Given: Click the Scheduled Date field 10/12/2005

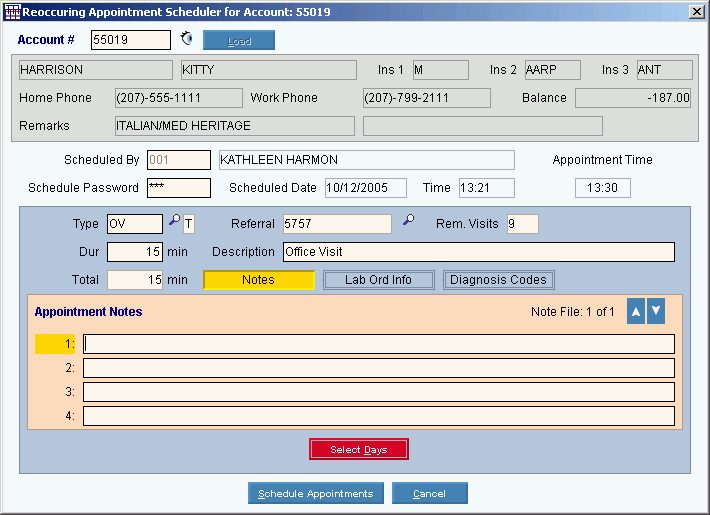Looking at the screenshot, I should coord(366,188).
